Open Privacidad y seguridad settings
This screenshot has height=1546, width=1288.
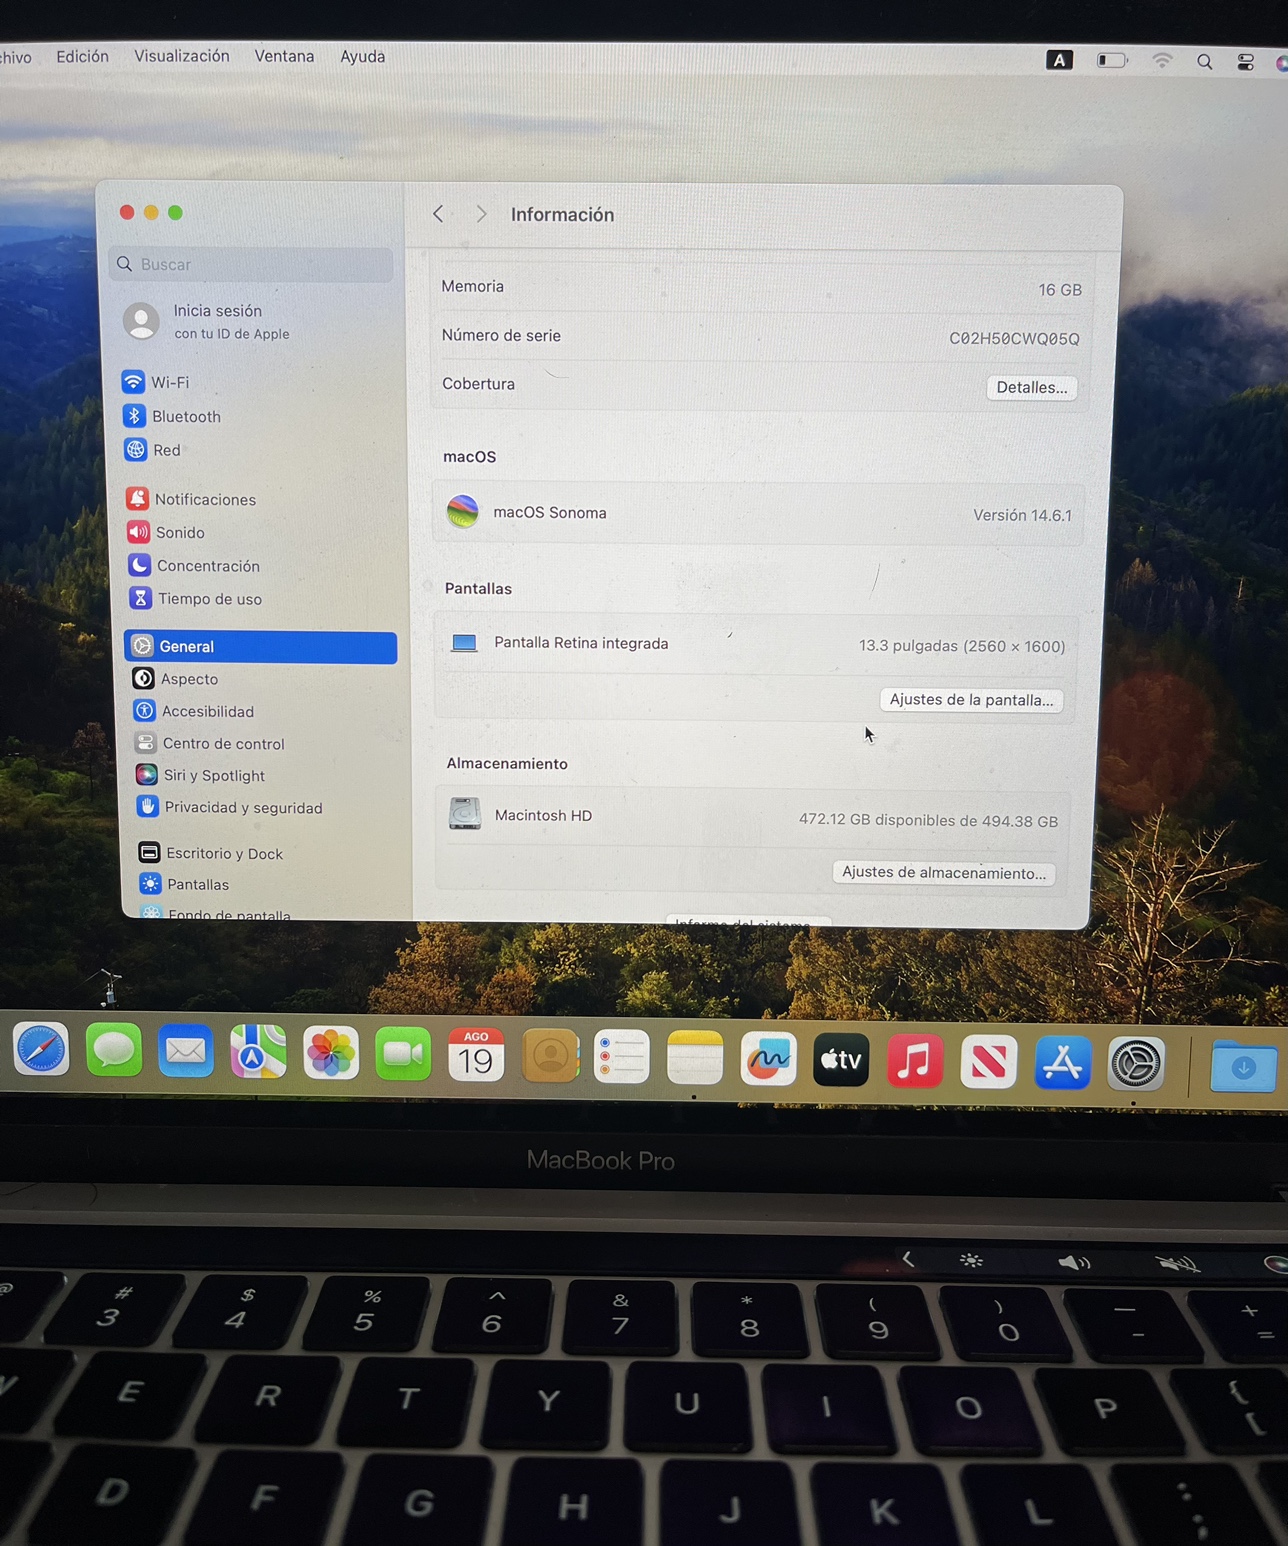click(230, 807)
